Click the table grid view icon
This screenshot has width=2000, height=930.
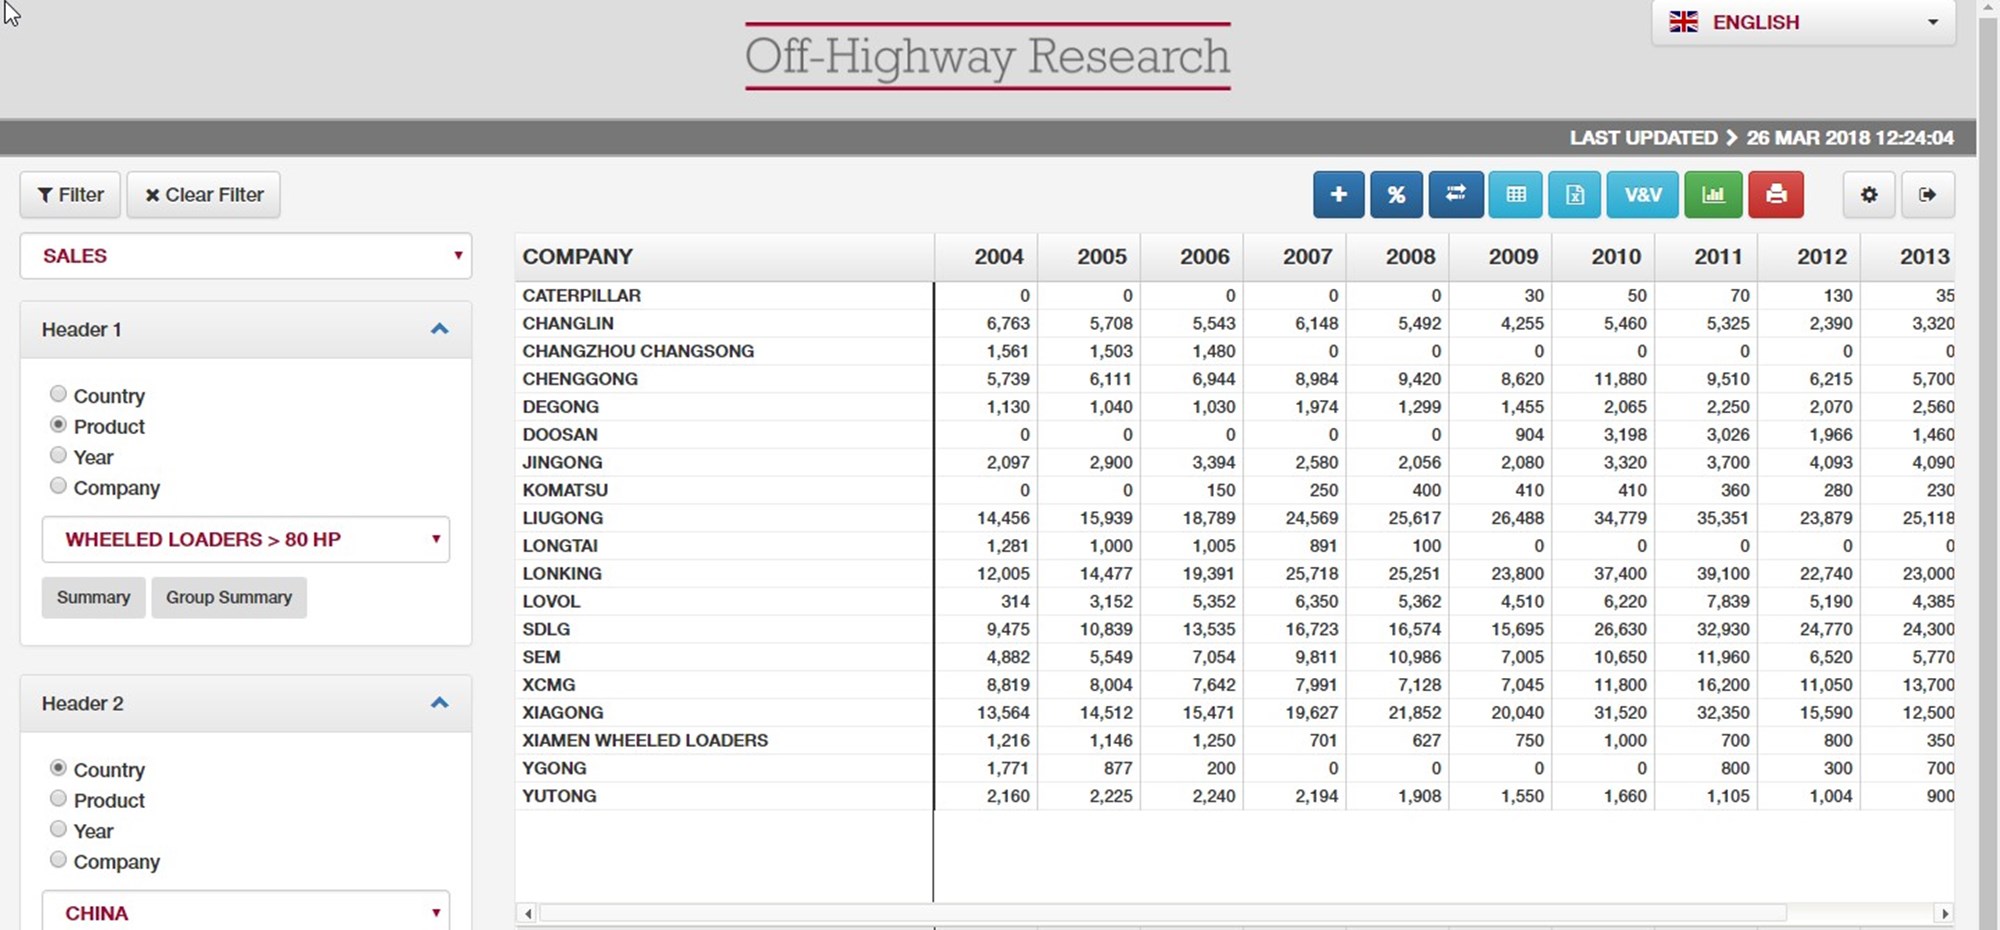tap(1516, 195)
